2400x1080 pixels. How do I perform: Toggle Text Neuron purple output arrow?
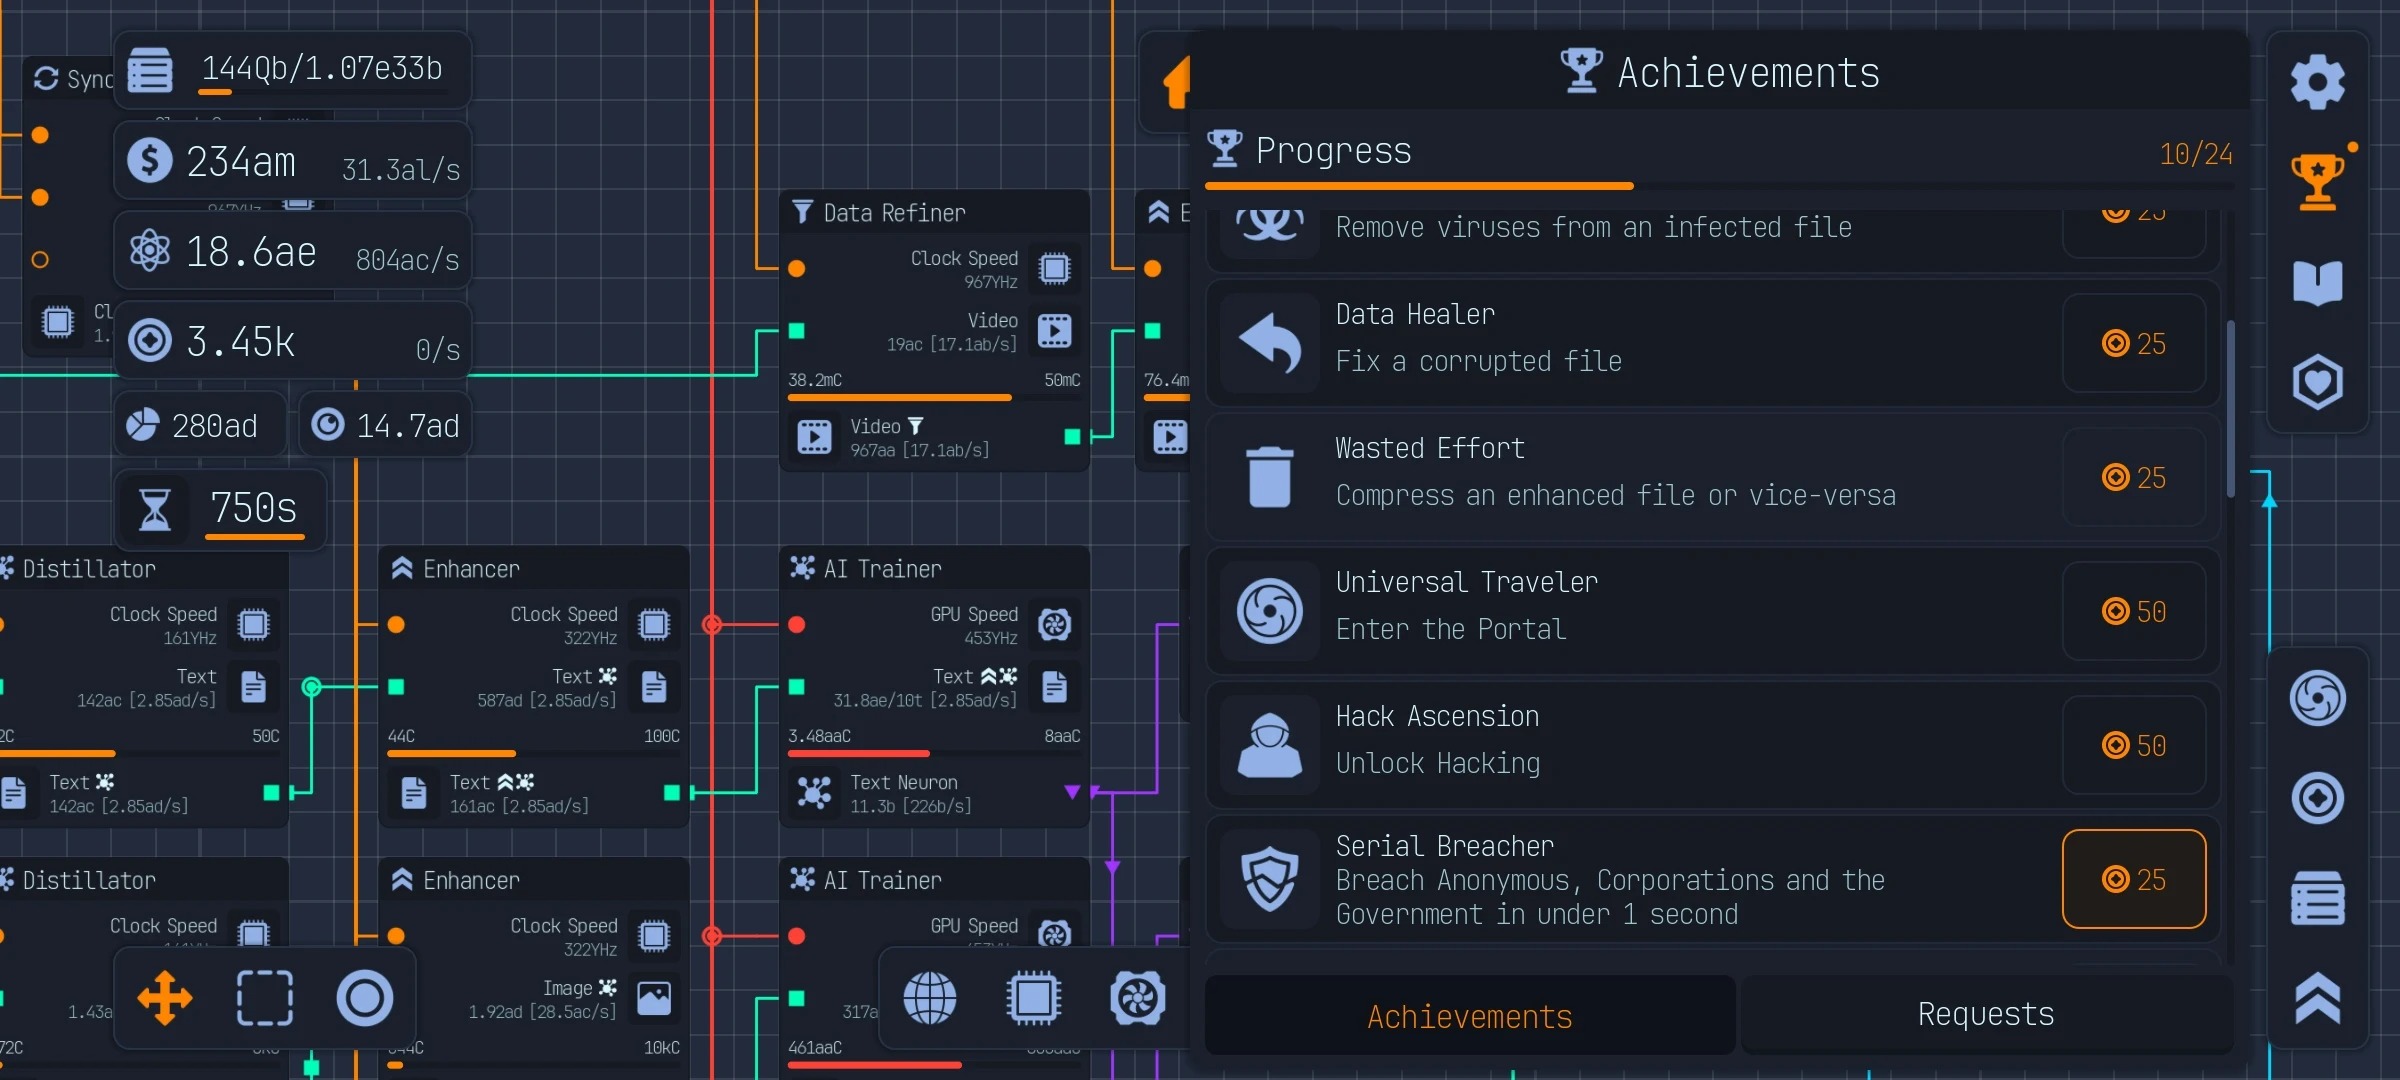(1072, 792)
